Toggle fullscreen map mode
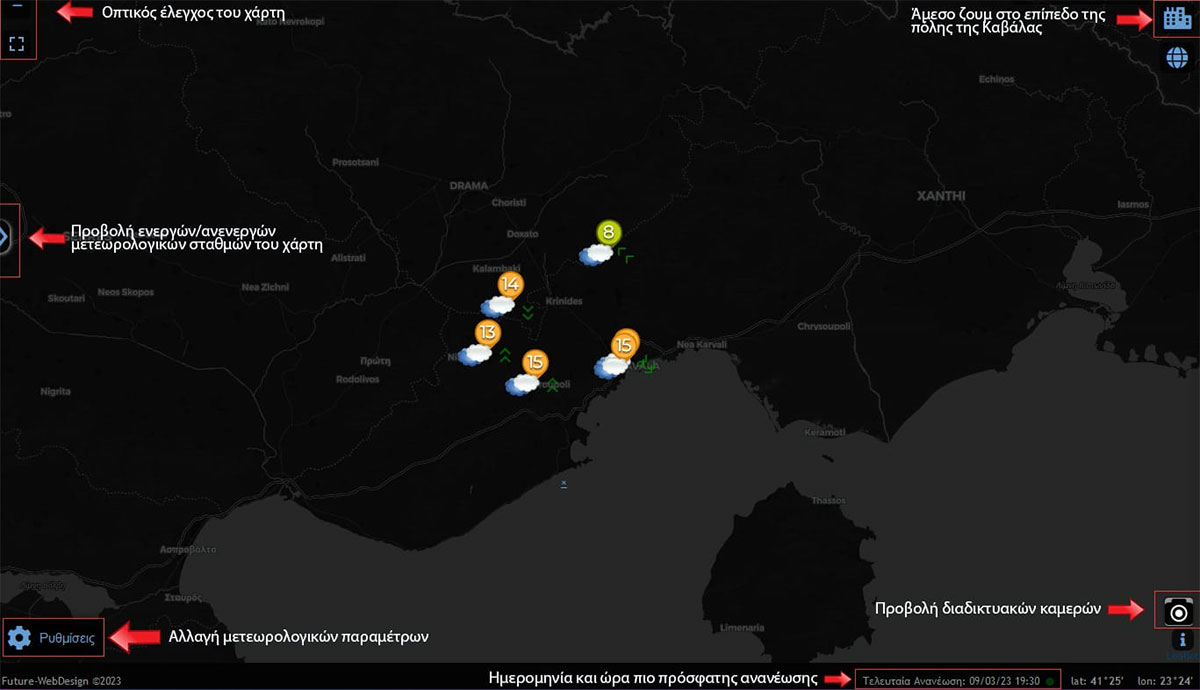The width and height of the screenshot is (1200, 690). point(17,44)
